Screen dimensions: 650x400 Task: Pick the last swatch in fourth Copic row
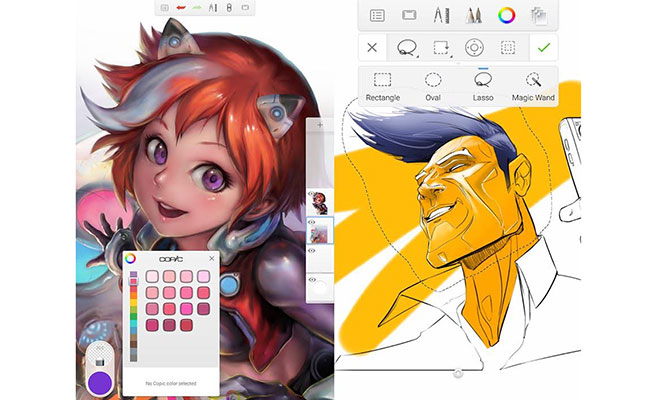coord(186,325)
